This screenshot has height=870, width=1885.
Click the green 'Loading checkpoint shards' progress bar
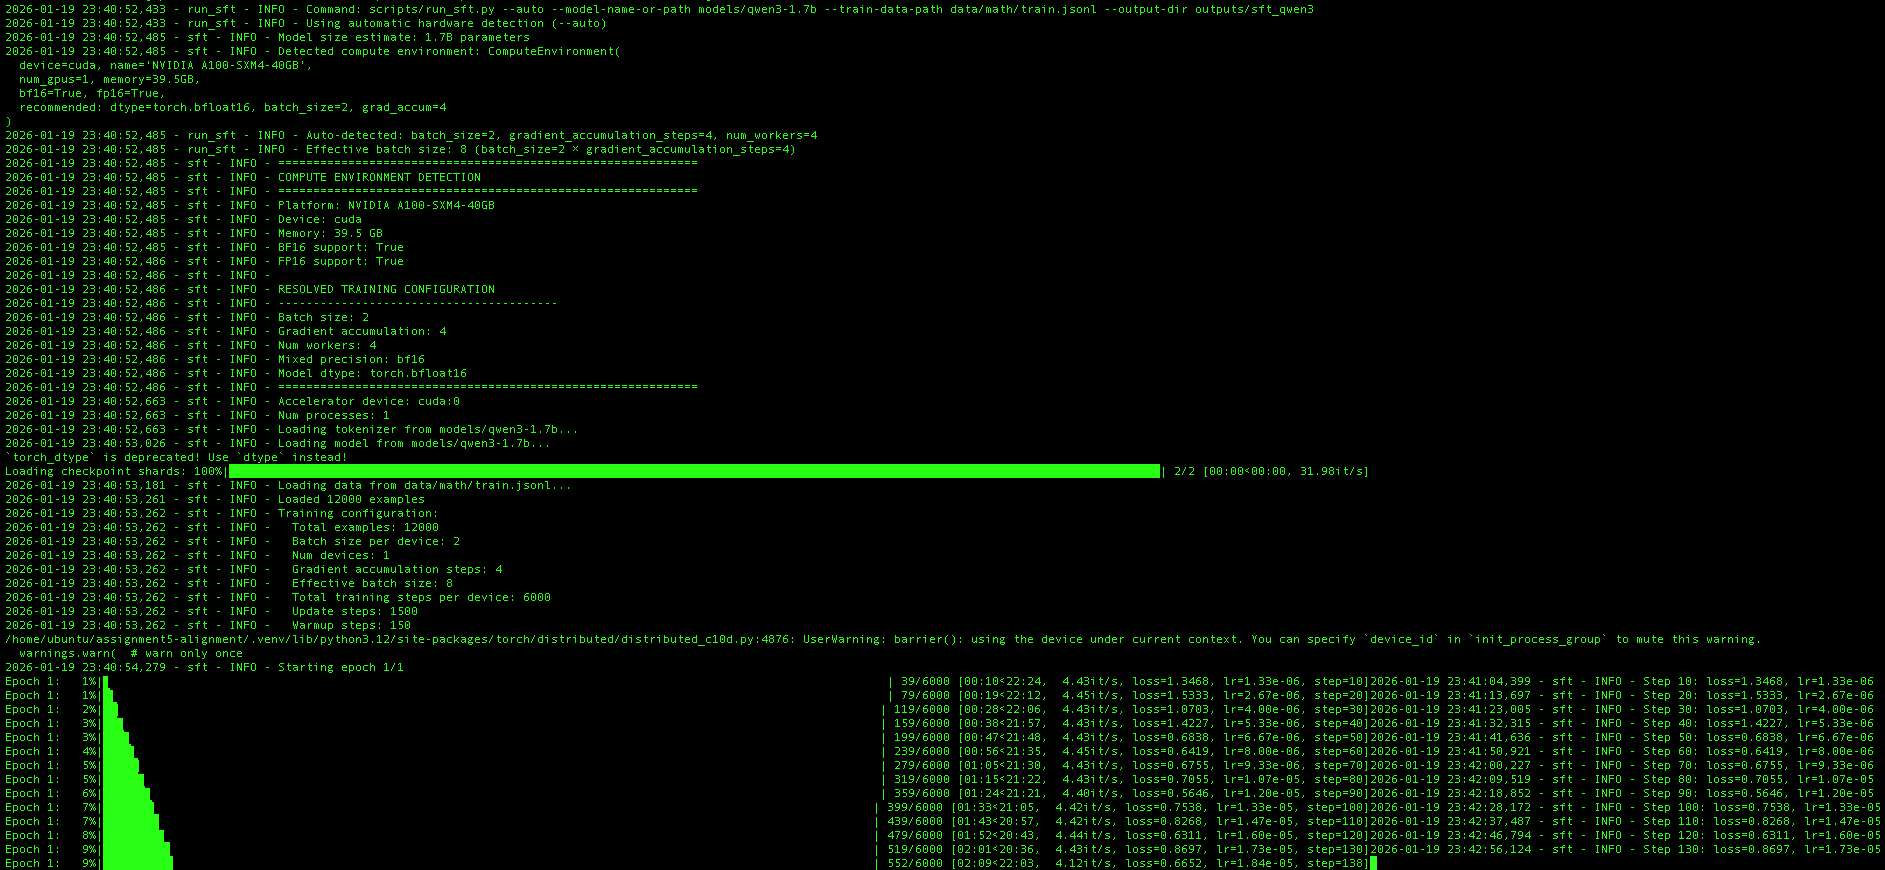pos(694,471)
